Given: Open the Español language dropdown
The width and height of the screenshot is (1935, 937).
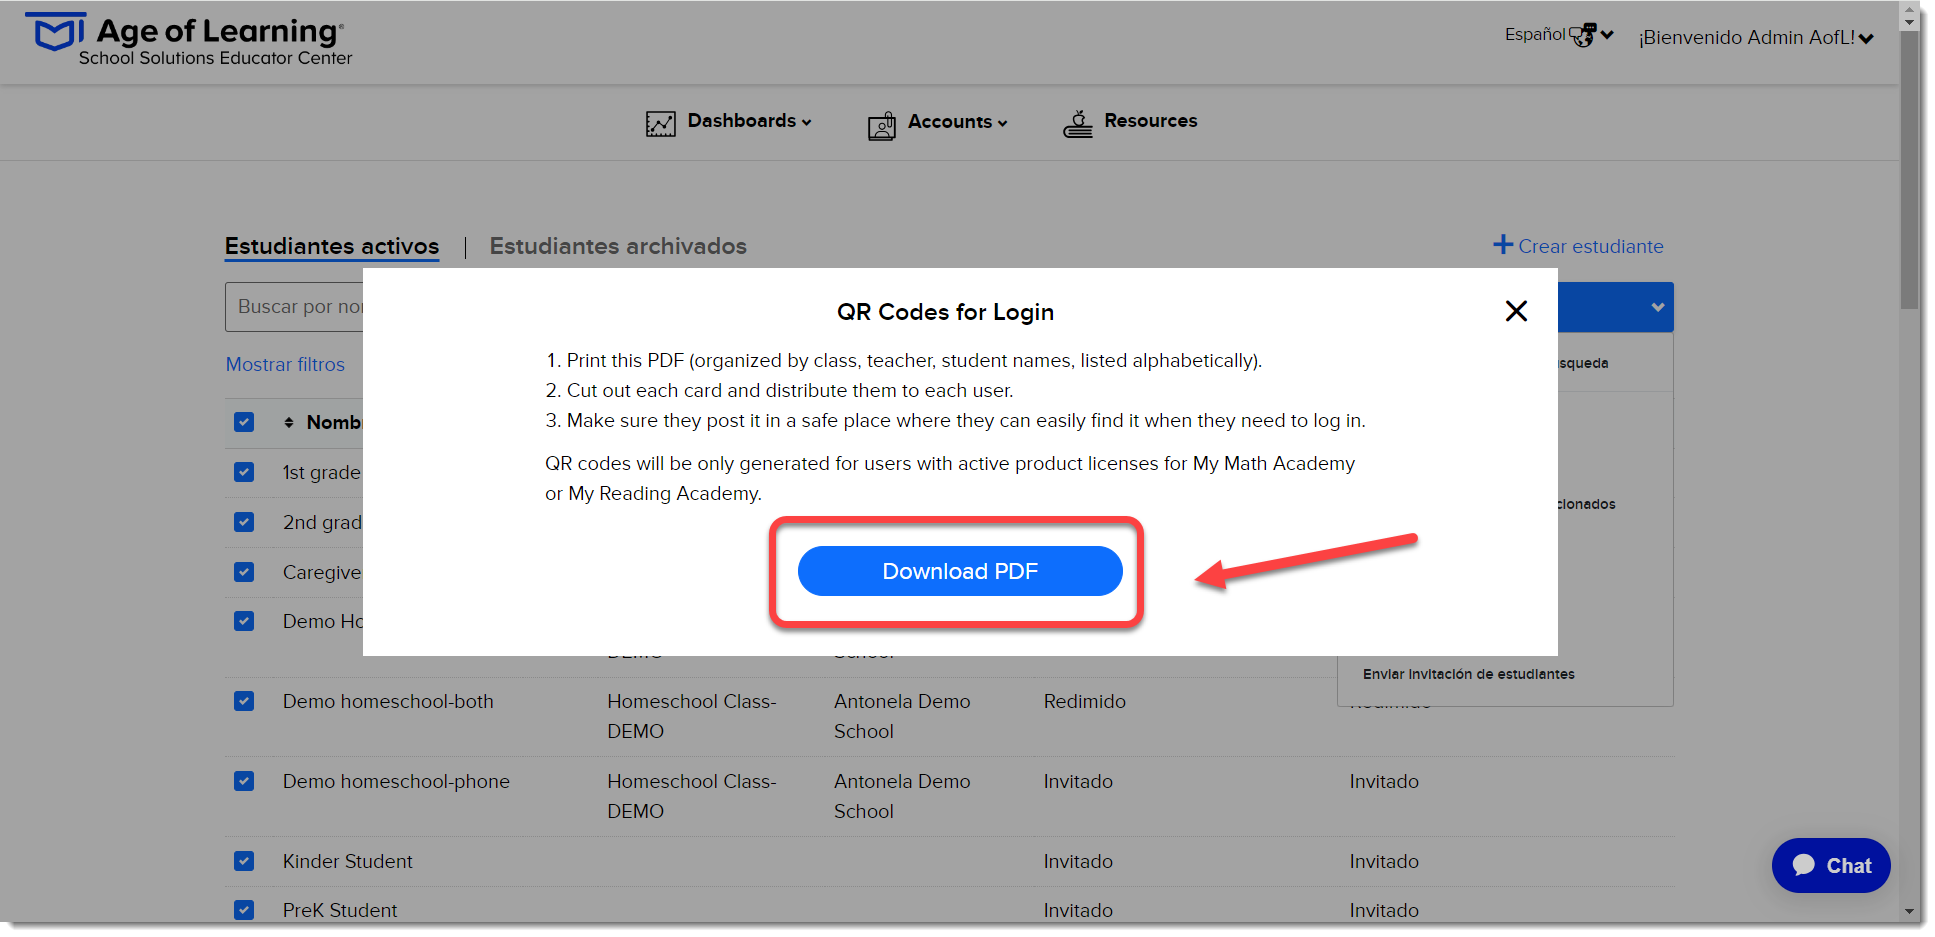Looking at the screenshot, I should point(1559,35).
